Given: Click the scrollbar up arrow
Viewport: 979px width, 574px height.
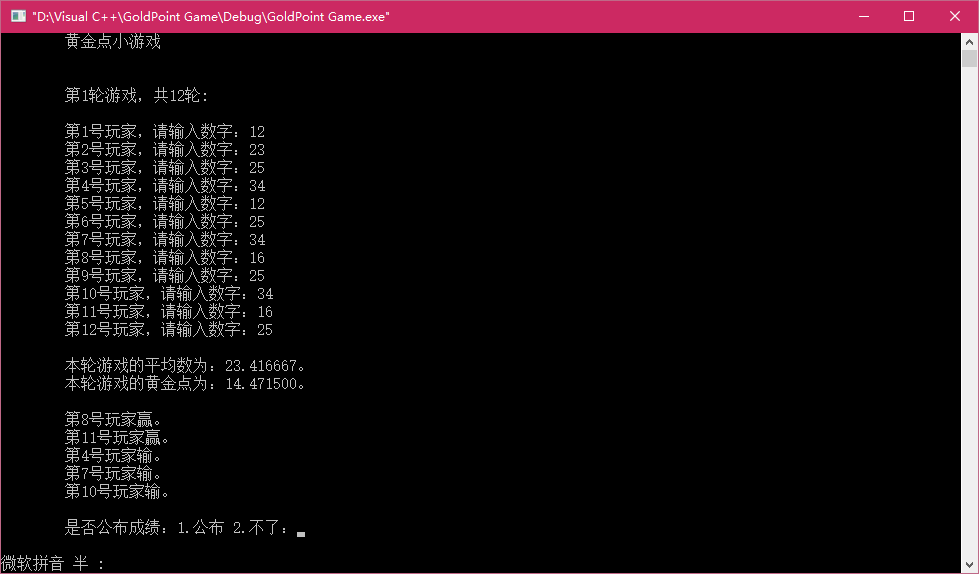Looking at the screenshot, I should click(969, 42).
